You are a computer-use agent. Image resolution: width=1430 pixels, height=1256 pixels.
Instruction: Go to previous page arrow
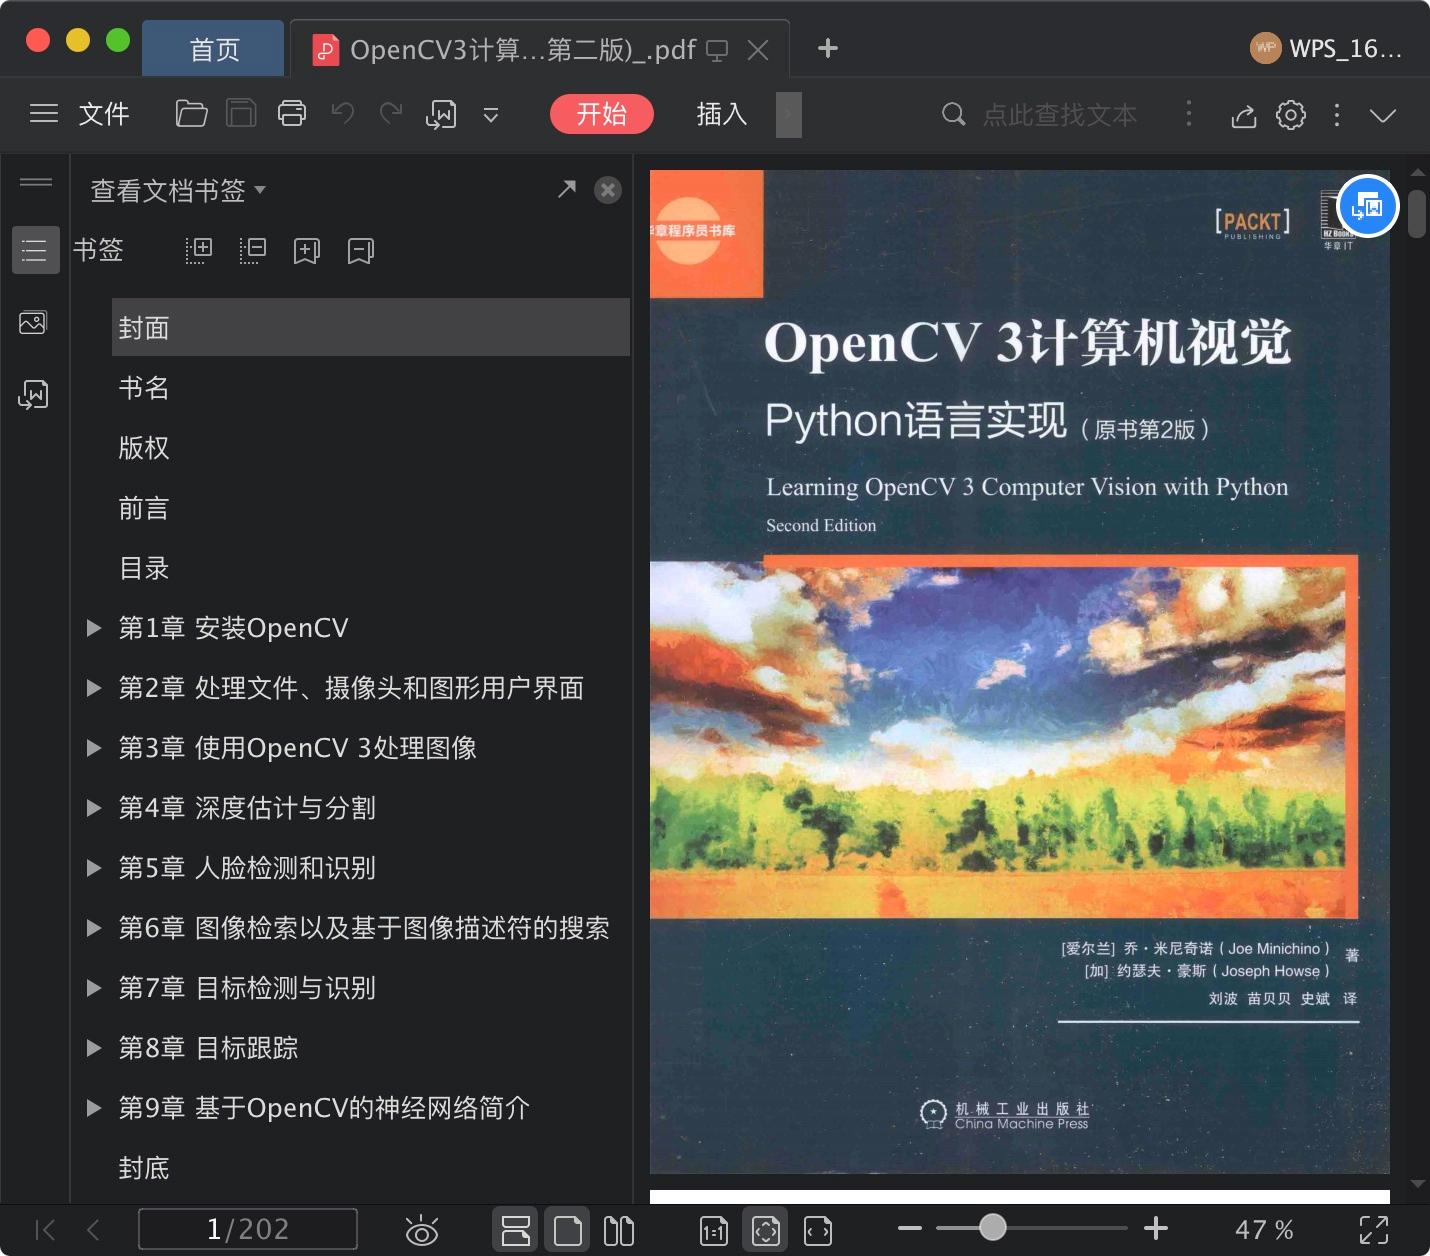(x=93, y=1229)
